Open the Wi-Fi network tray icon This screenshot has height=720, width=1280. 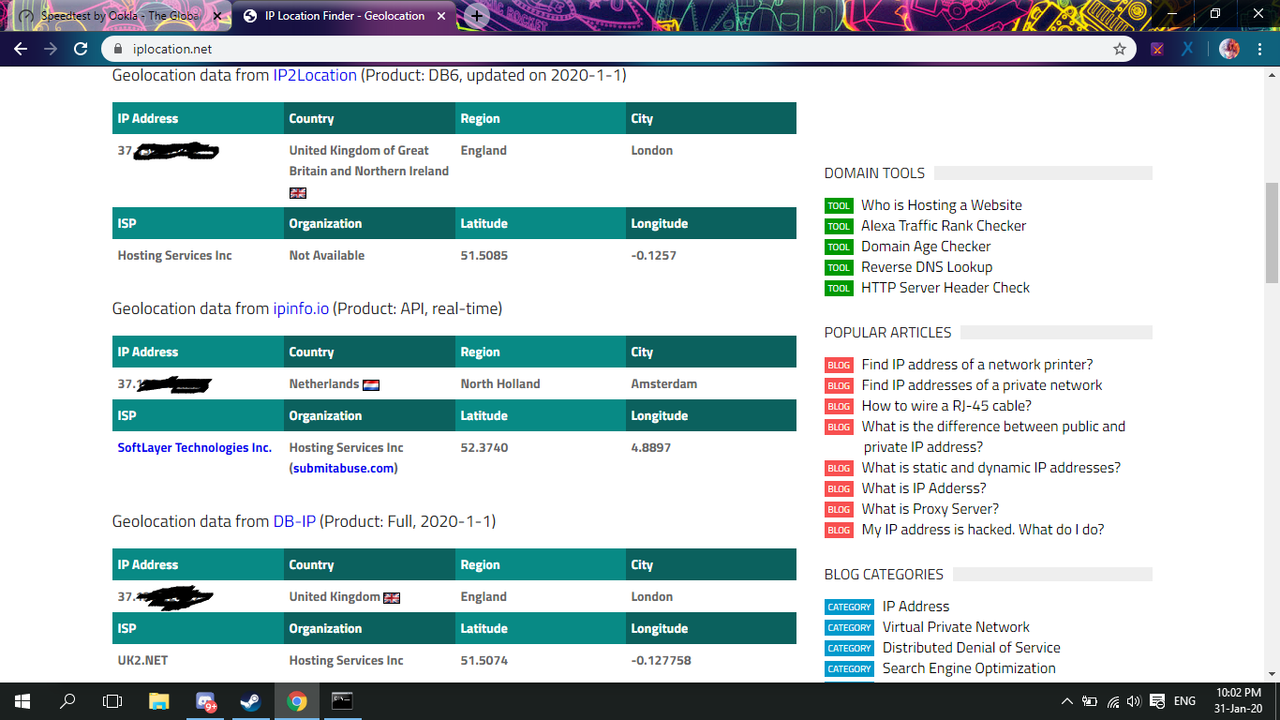(x=1111, y=701)
